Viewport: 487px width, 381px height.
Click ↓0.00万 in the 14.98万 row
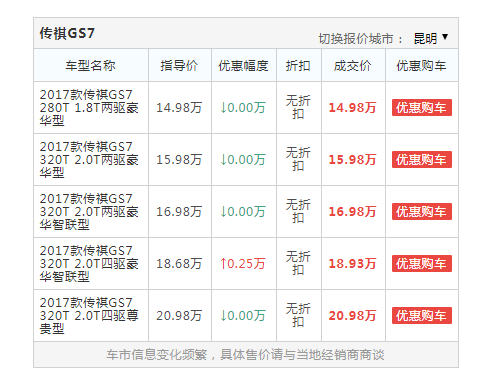(x=243, y=107)
